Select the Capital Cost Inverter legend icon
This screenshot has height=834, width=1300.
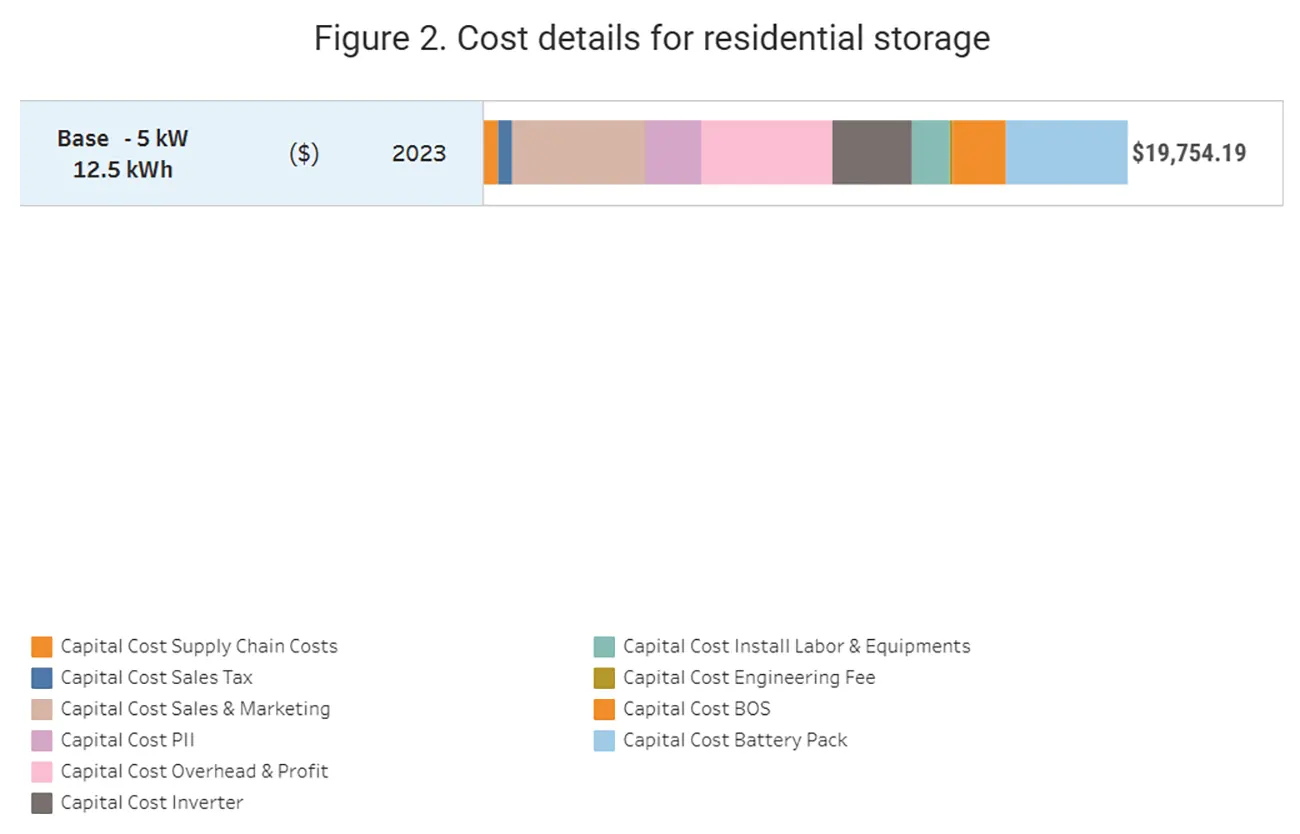click(42, 802)
